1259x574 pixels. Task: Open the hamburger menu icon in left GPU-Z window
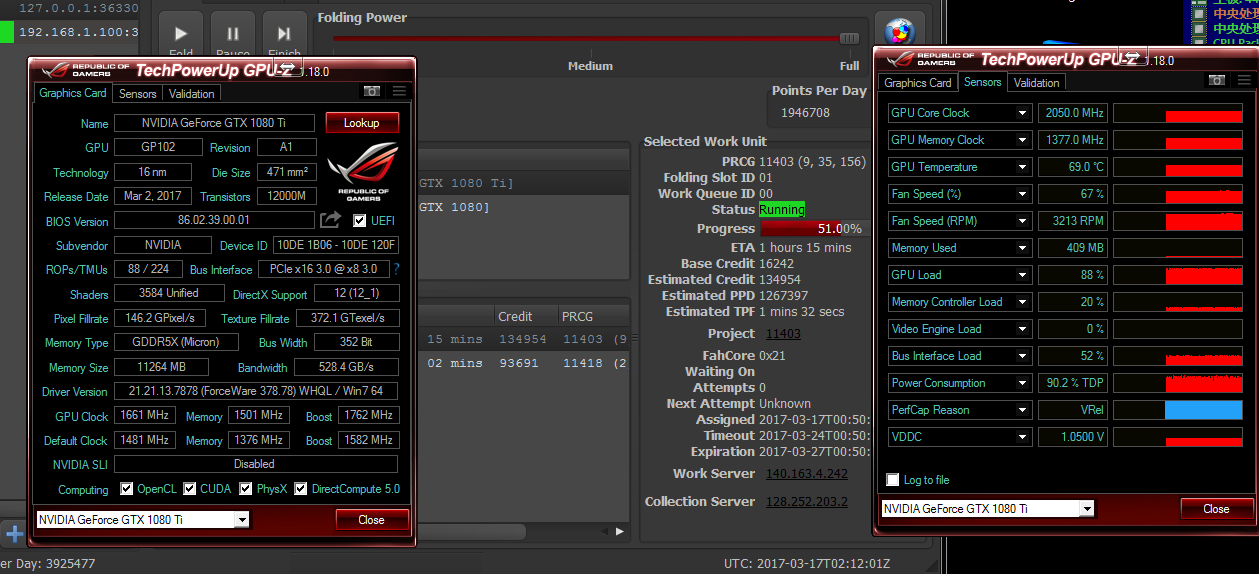pyautogui.click(x=399, y=91)
